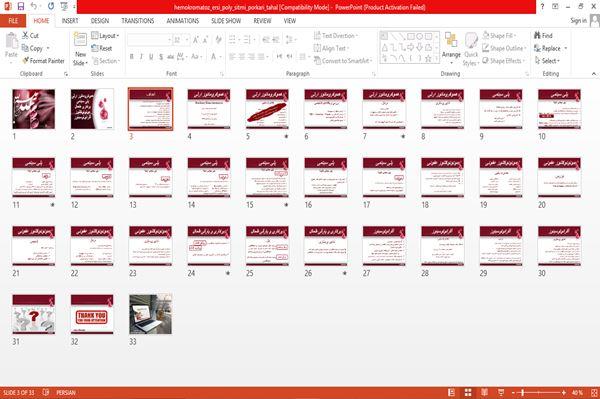This screenshot has width=600, height=399.
Task: Toggle text Shadow formatting
Action: pyautogui.click(x=161, y=57)
